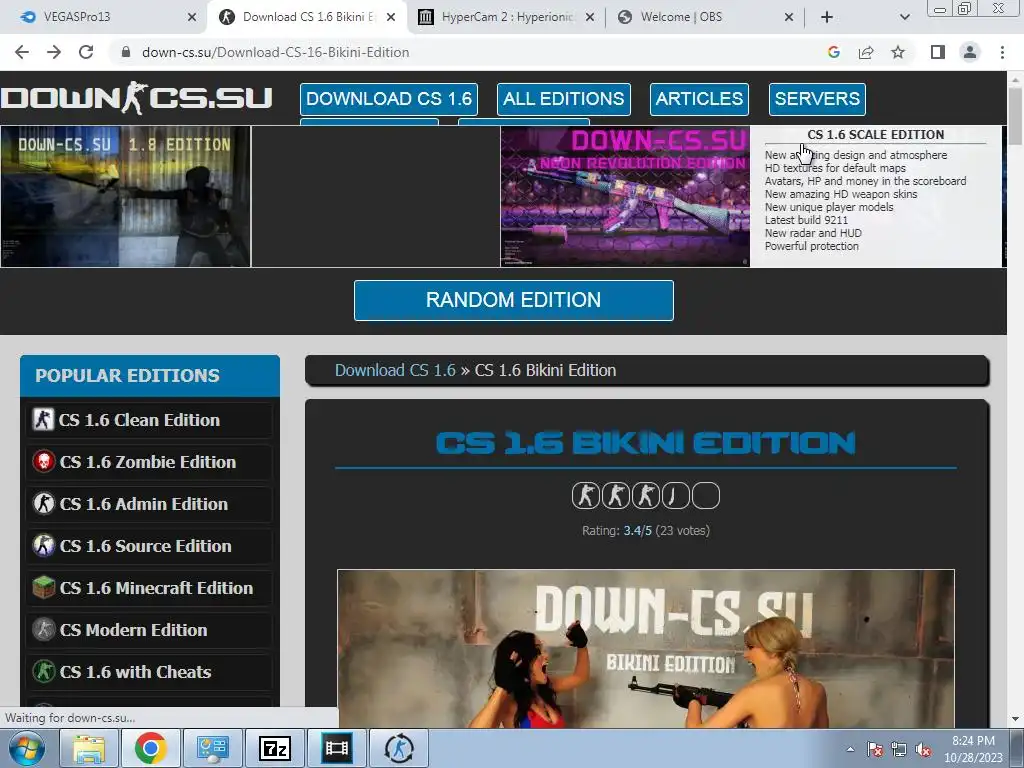
Task: Go back with the browser back arrow
Action: [x=22, y=52]
